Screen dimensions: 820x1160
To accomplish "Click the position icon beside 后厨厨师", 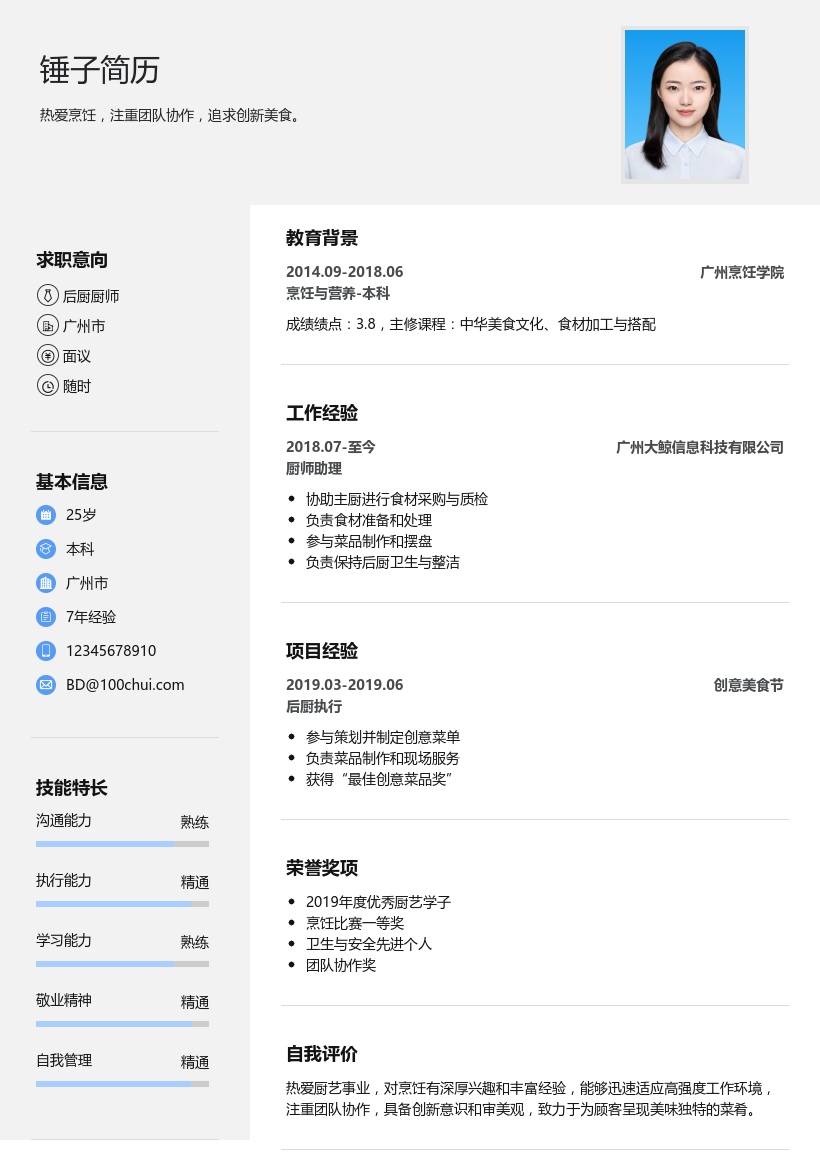I will 48,296.
